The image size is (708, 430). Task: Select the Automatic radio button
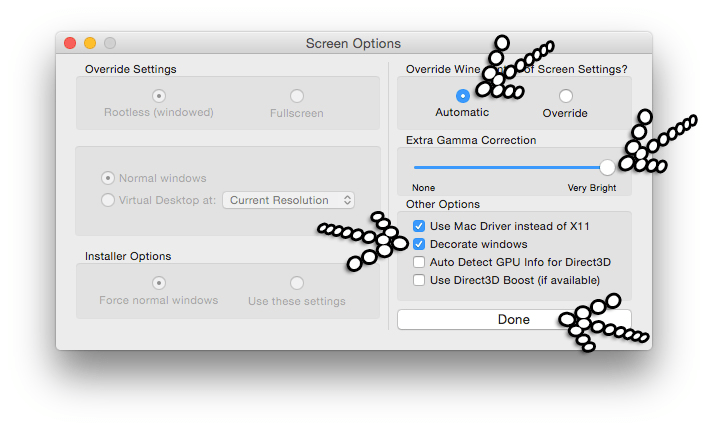[462, 96]
